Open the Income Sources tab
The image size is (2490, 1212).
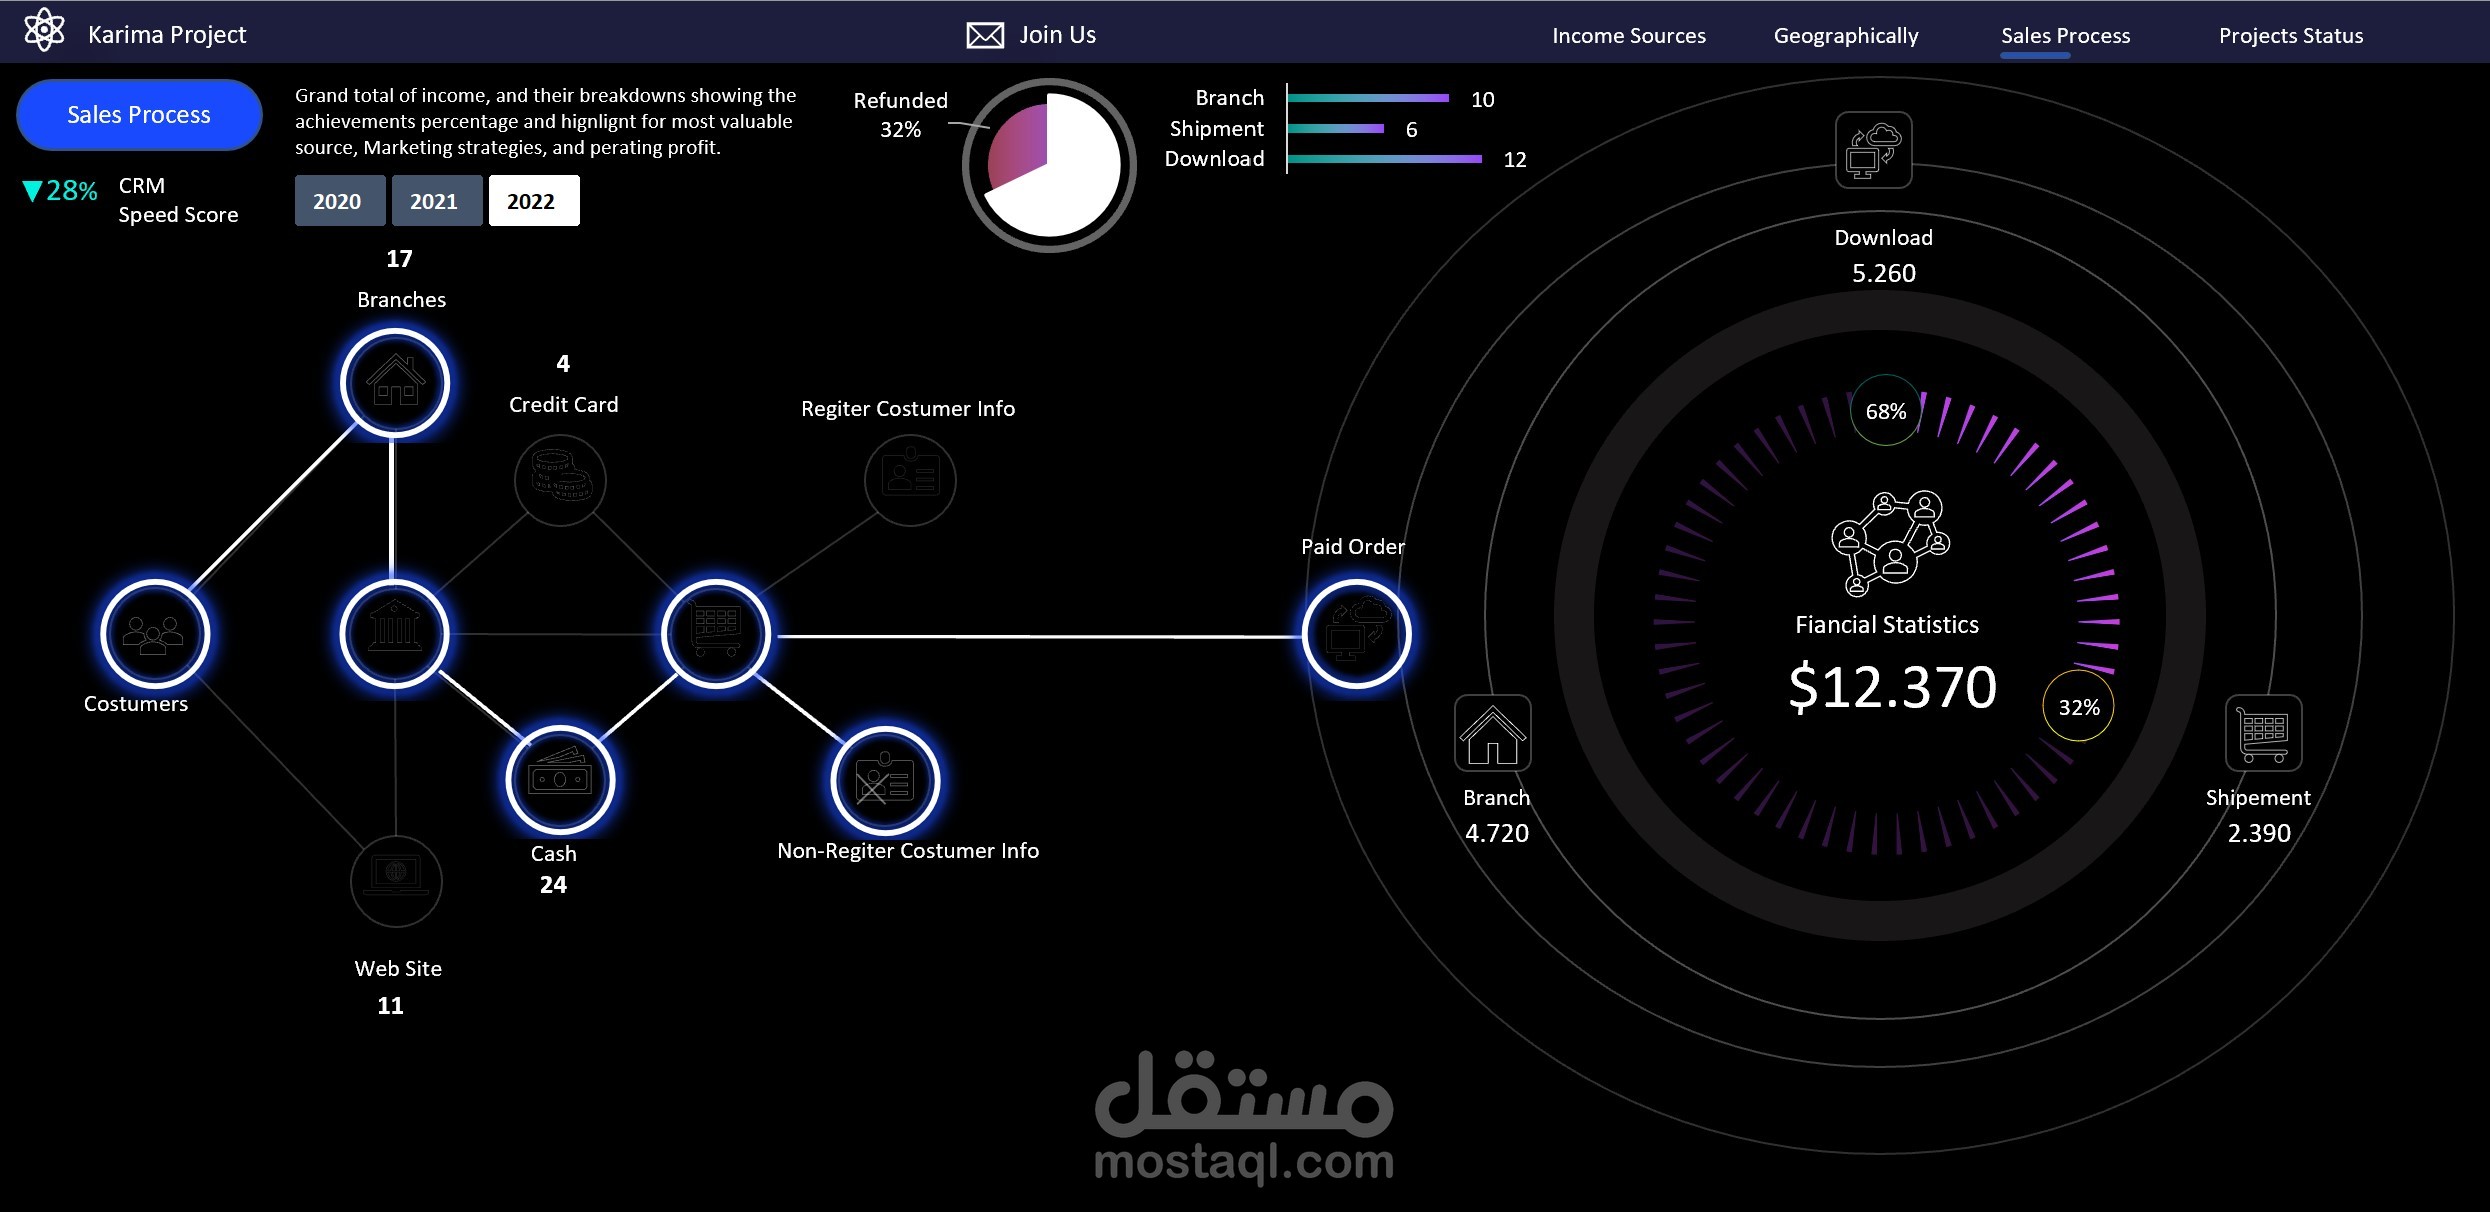tap(1628, 36)
